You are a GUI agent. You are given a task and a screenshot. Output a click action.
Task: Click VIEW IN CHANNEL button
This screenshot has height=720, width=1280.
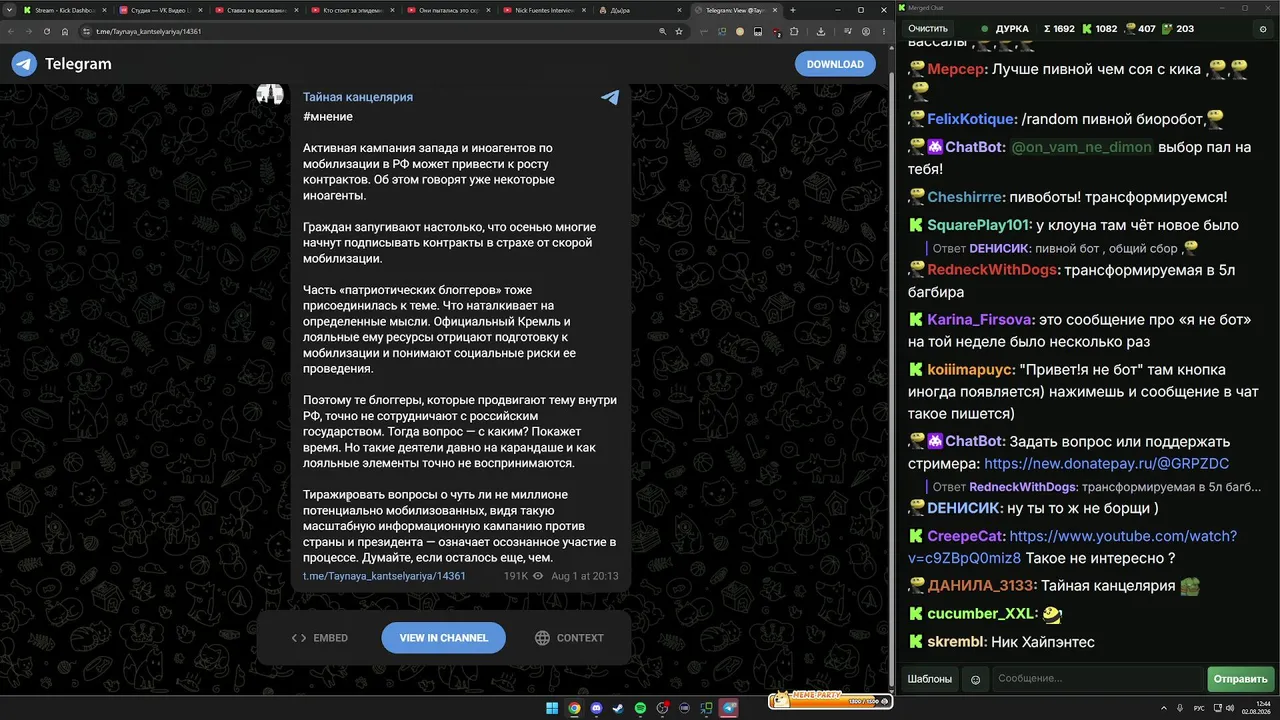pos(444,638)
